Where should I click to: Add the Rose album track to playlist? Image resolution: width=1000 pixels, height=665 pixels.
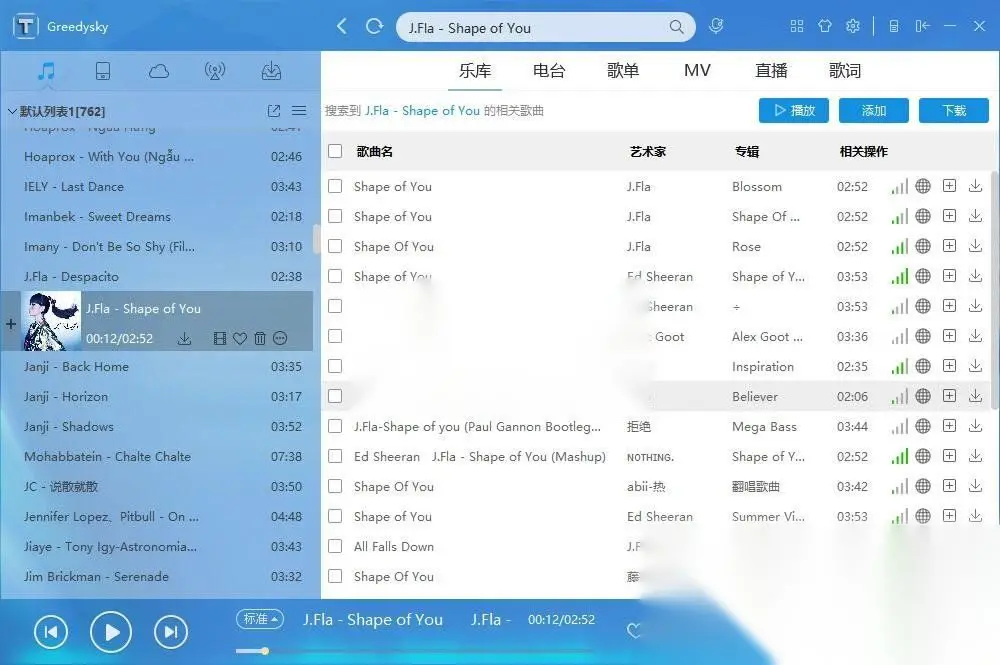(950, 246)
